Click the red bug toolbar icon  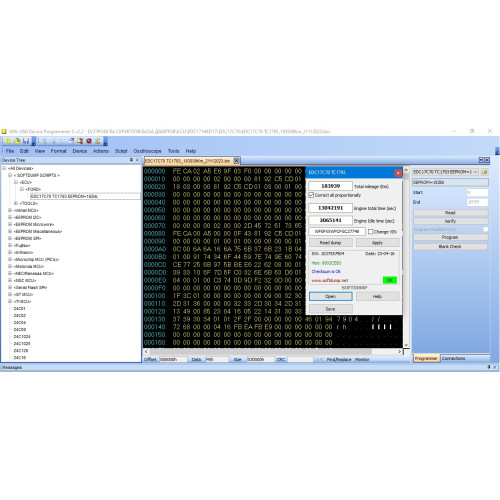(x=89, y=141)
